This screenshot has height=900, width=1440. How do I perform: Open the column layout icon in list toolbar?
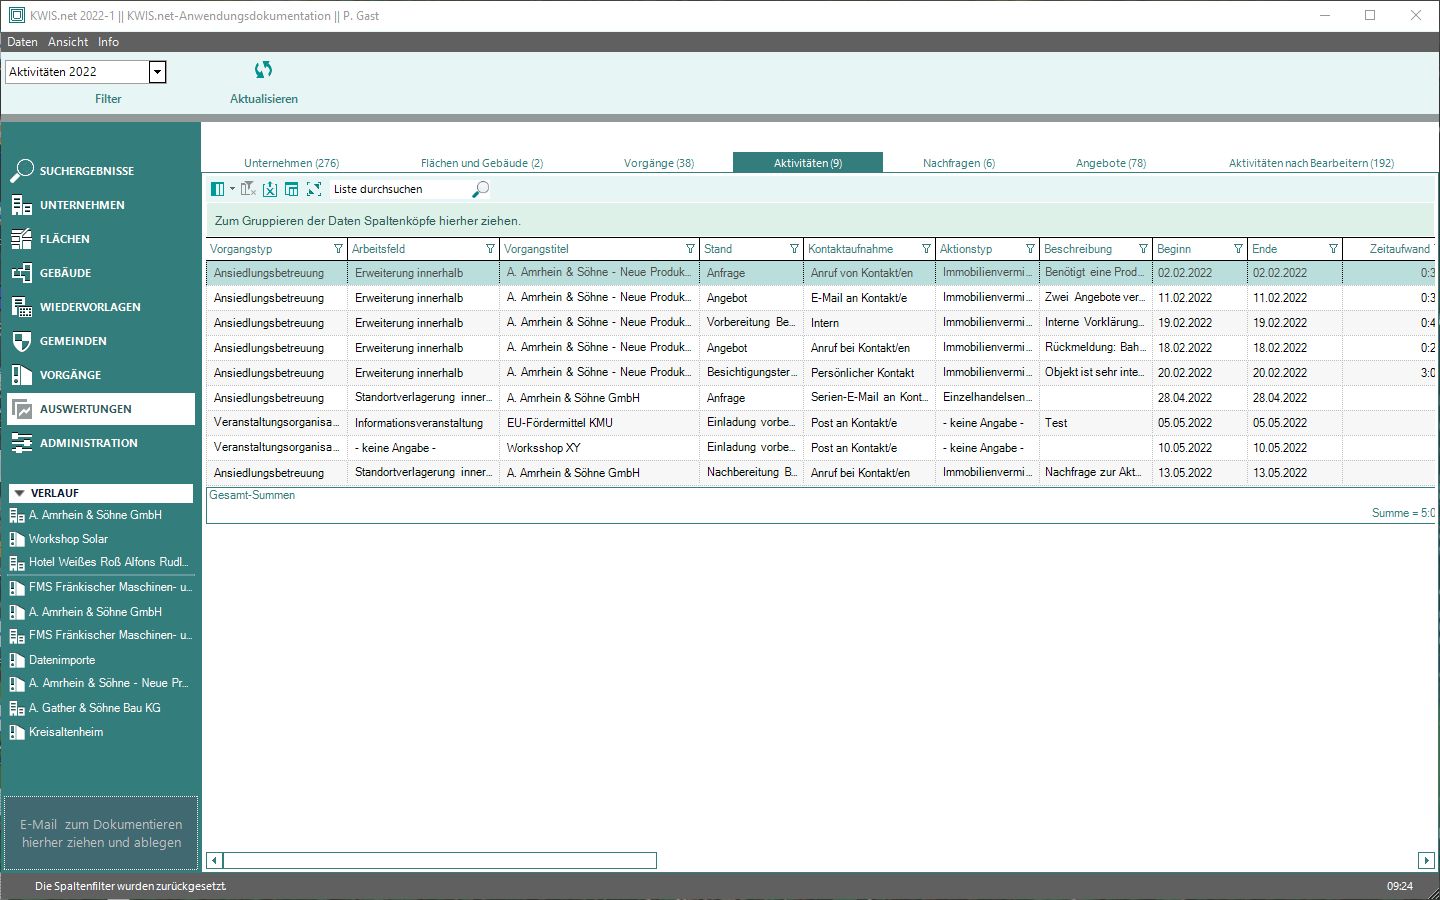(217, 189)
